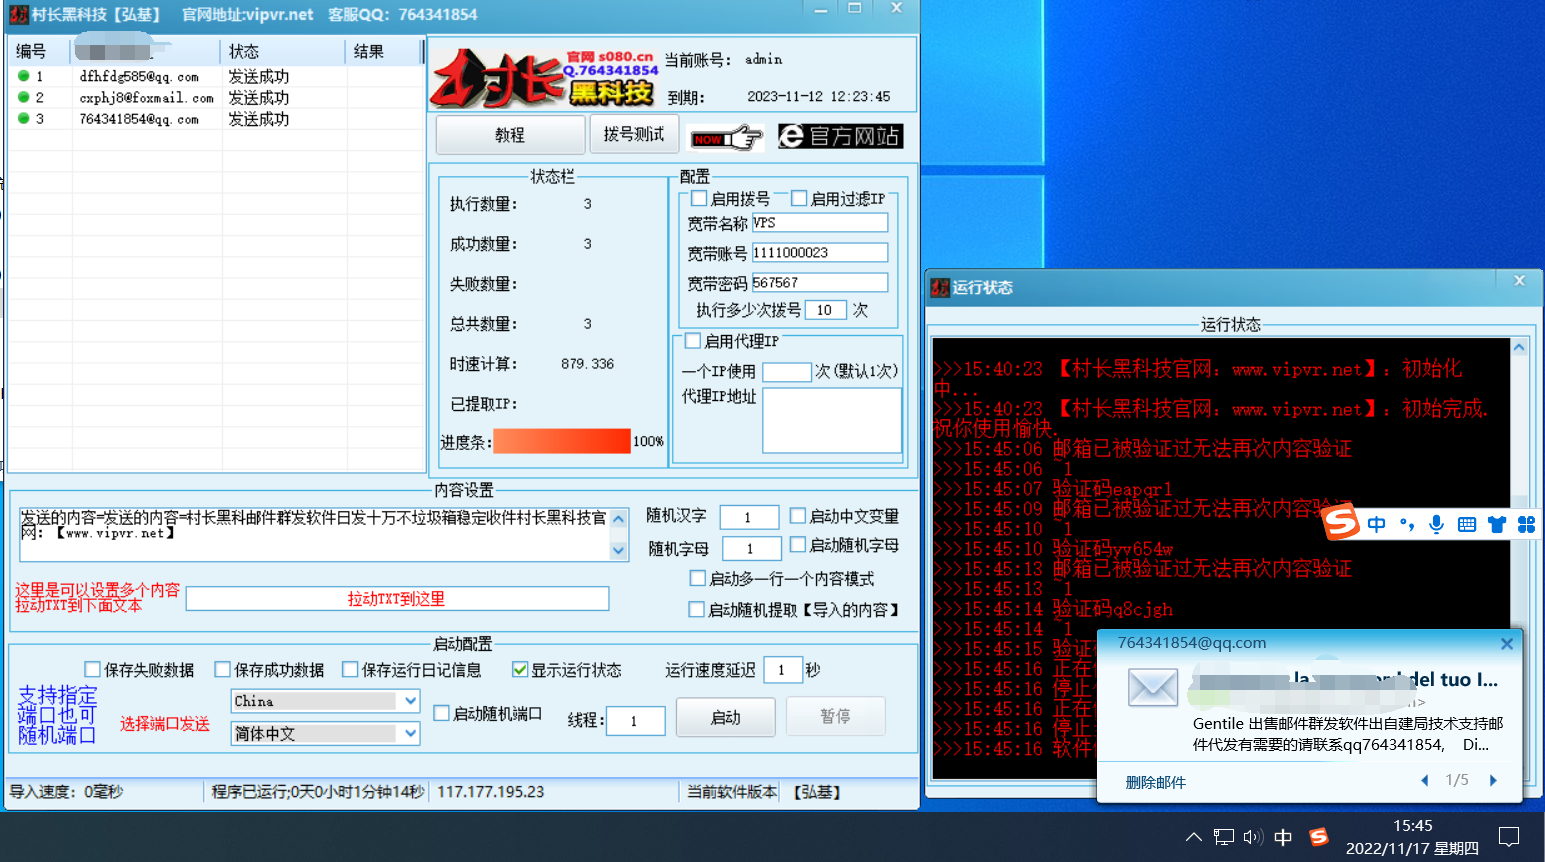Open Sogou voice input microphone
The image size is (1545, 862).
coord(1437,524)
